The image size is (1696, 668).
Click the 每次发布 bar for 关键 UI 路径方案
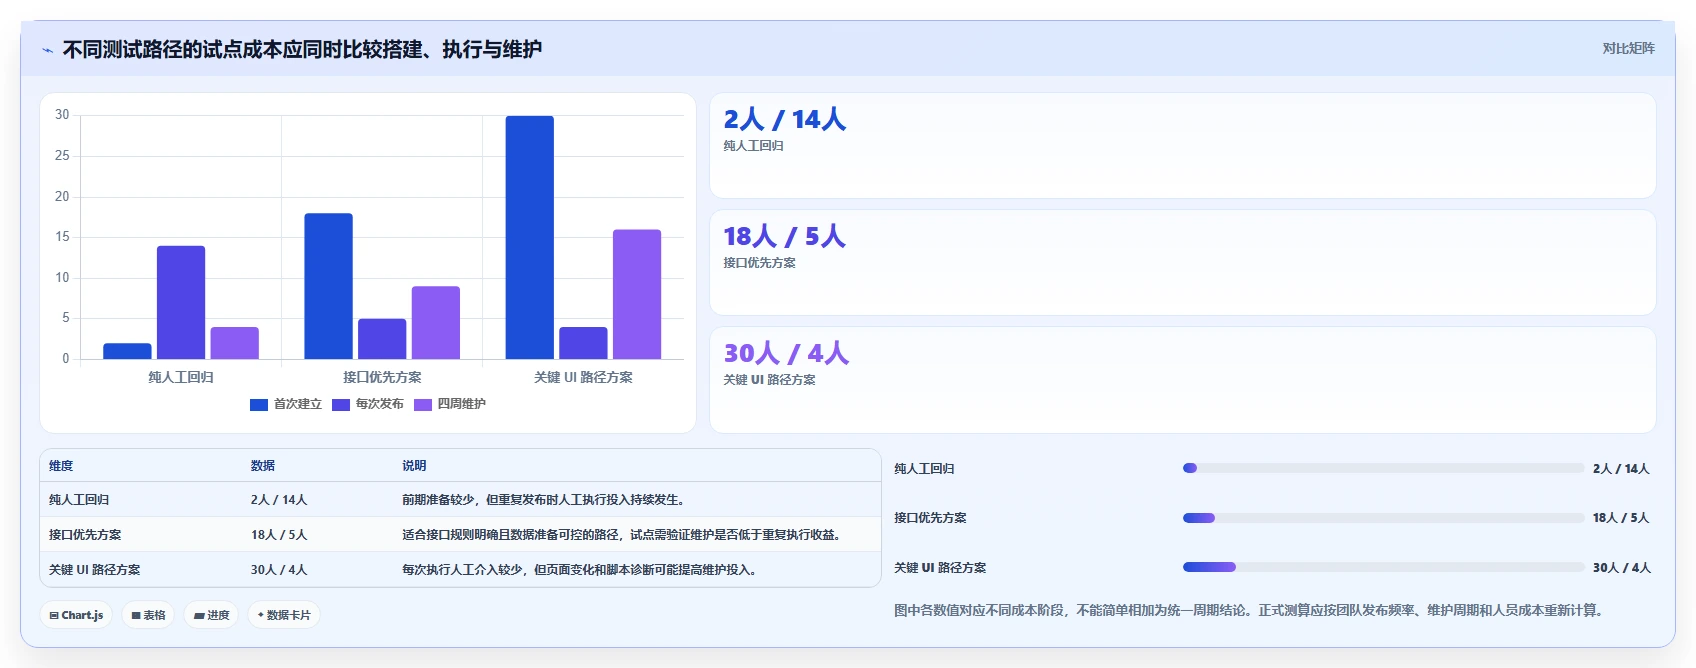coord(583,343)
